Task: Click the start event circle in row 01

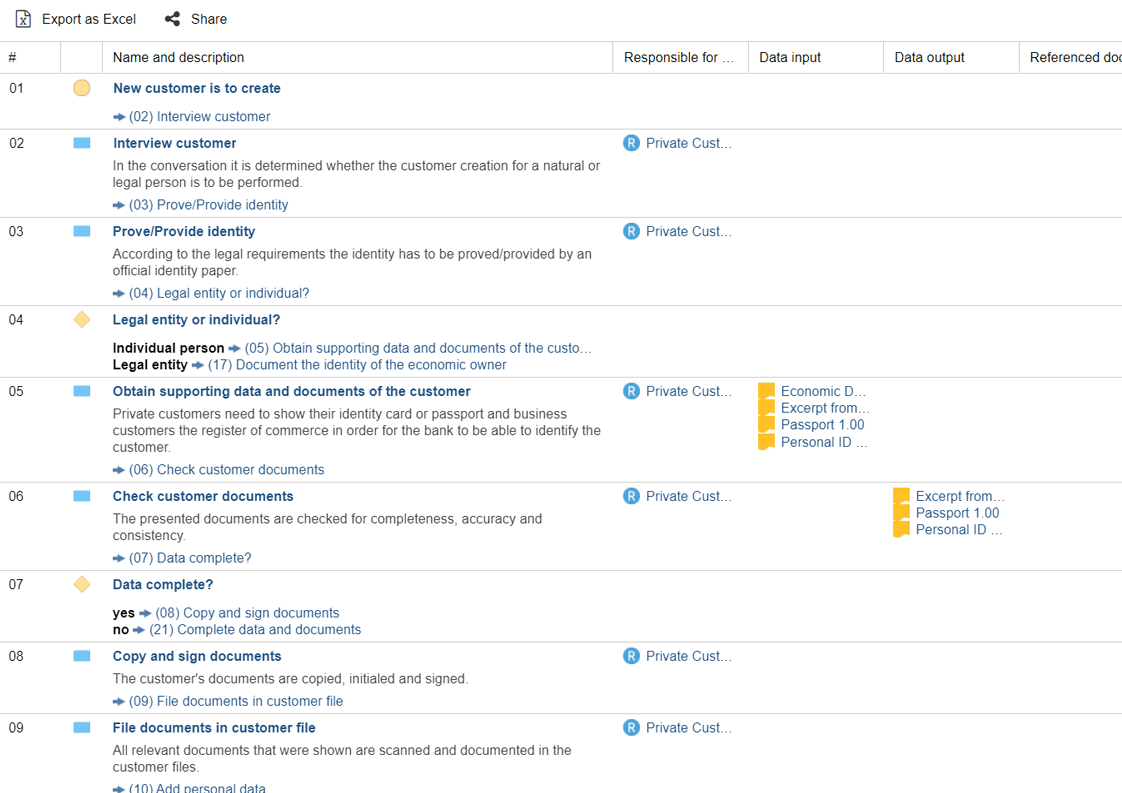Action: tap(82, 88)
